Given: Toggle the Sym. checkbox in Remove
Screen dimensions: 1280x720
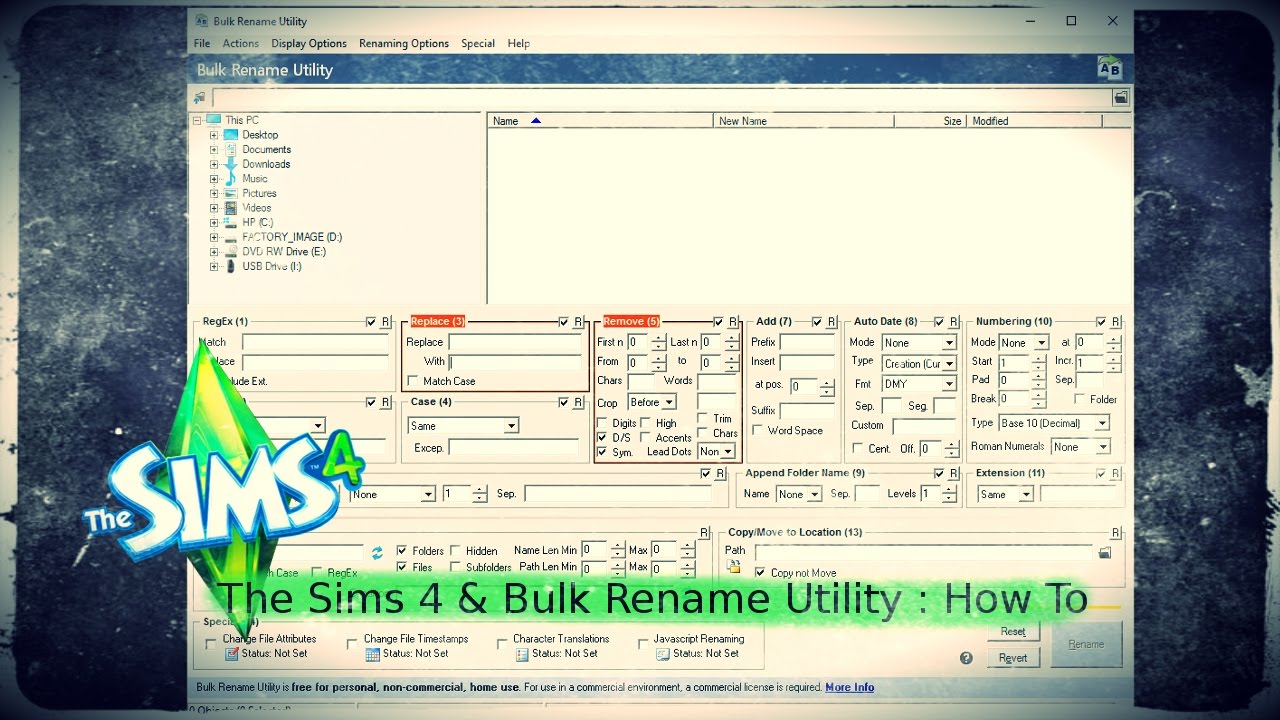Looking at the screenshot, I should click(x=602, y=452).
